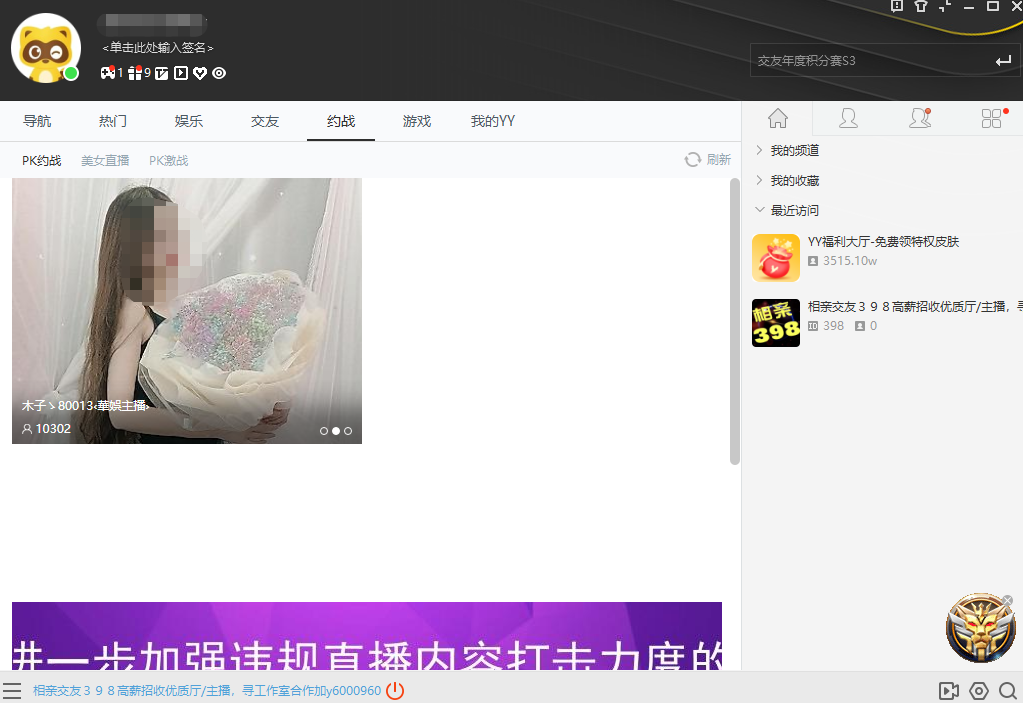Switch to the 游戏 tab
This screenshot has width=1023, height=703.
point(416,120)
